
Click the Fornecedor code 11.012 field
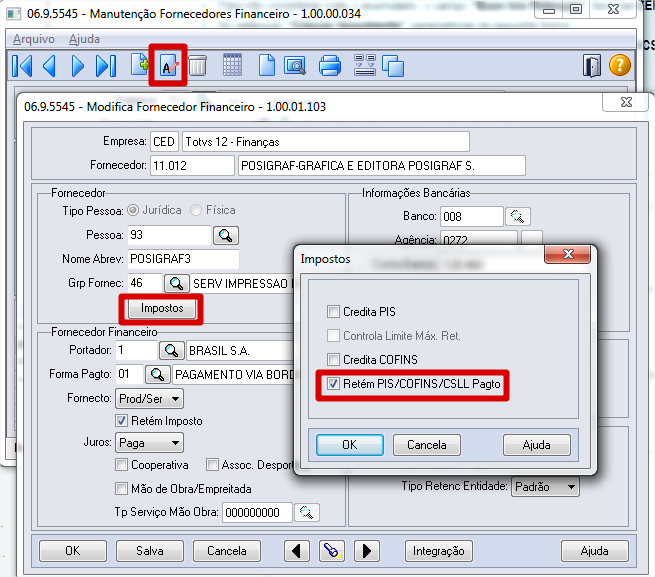click(x=192, y=166)
